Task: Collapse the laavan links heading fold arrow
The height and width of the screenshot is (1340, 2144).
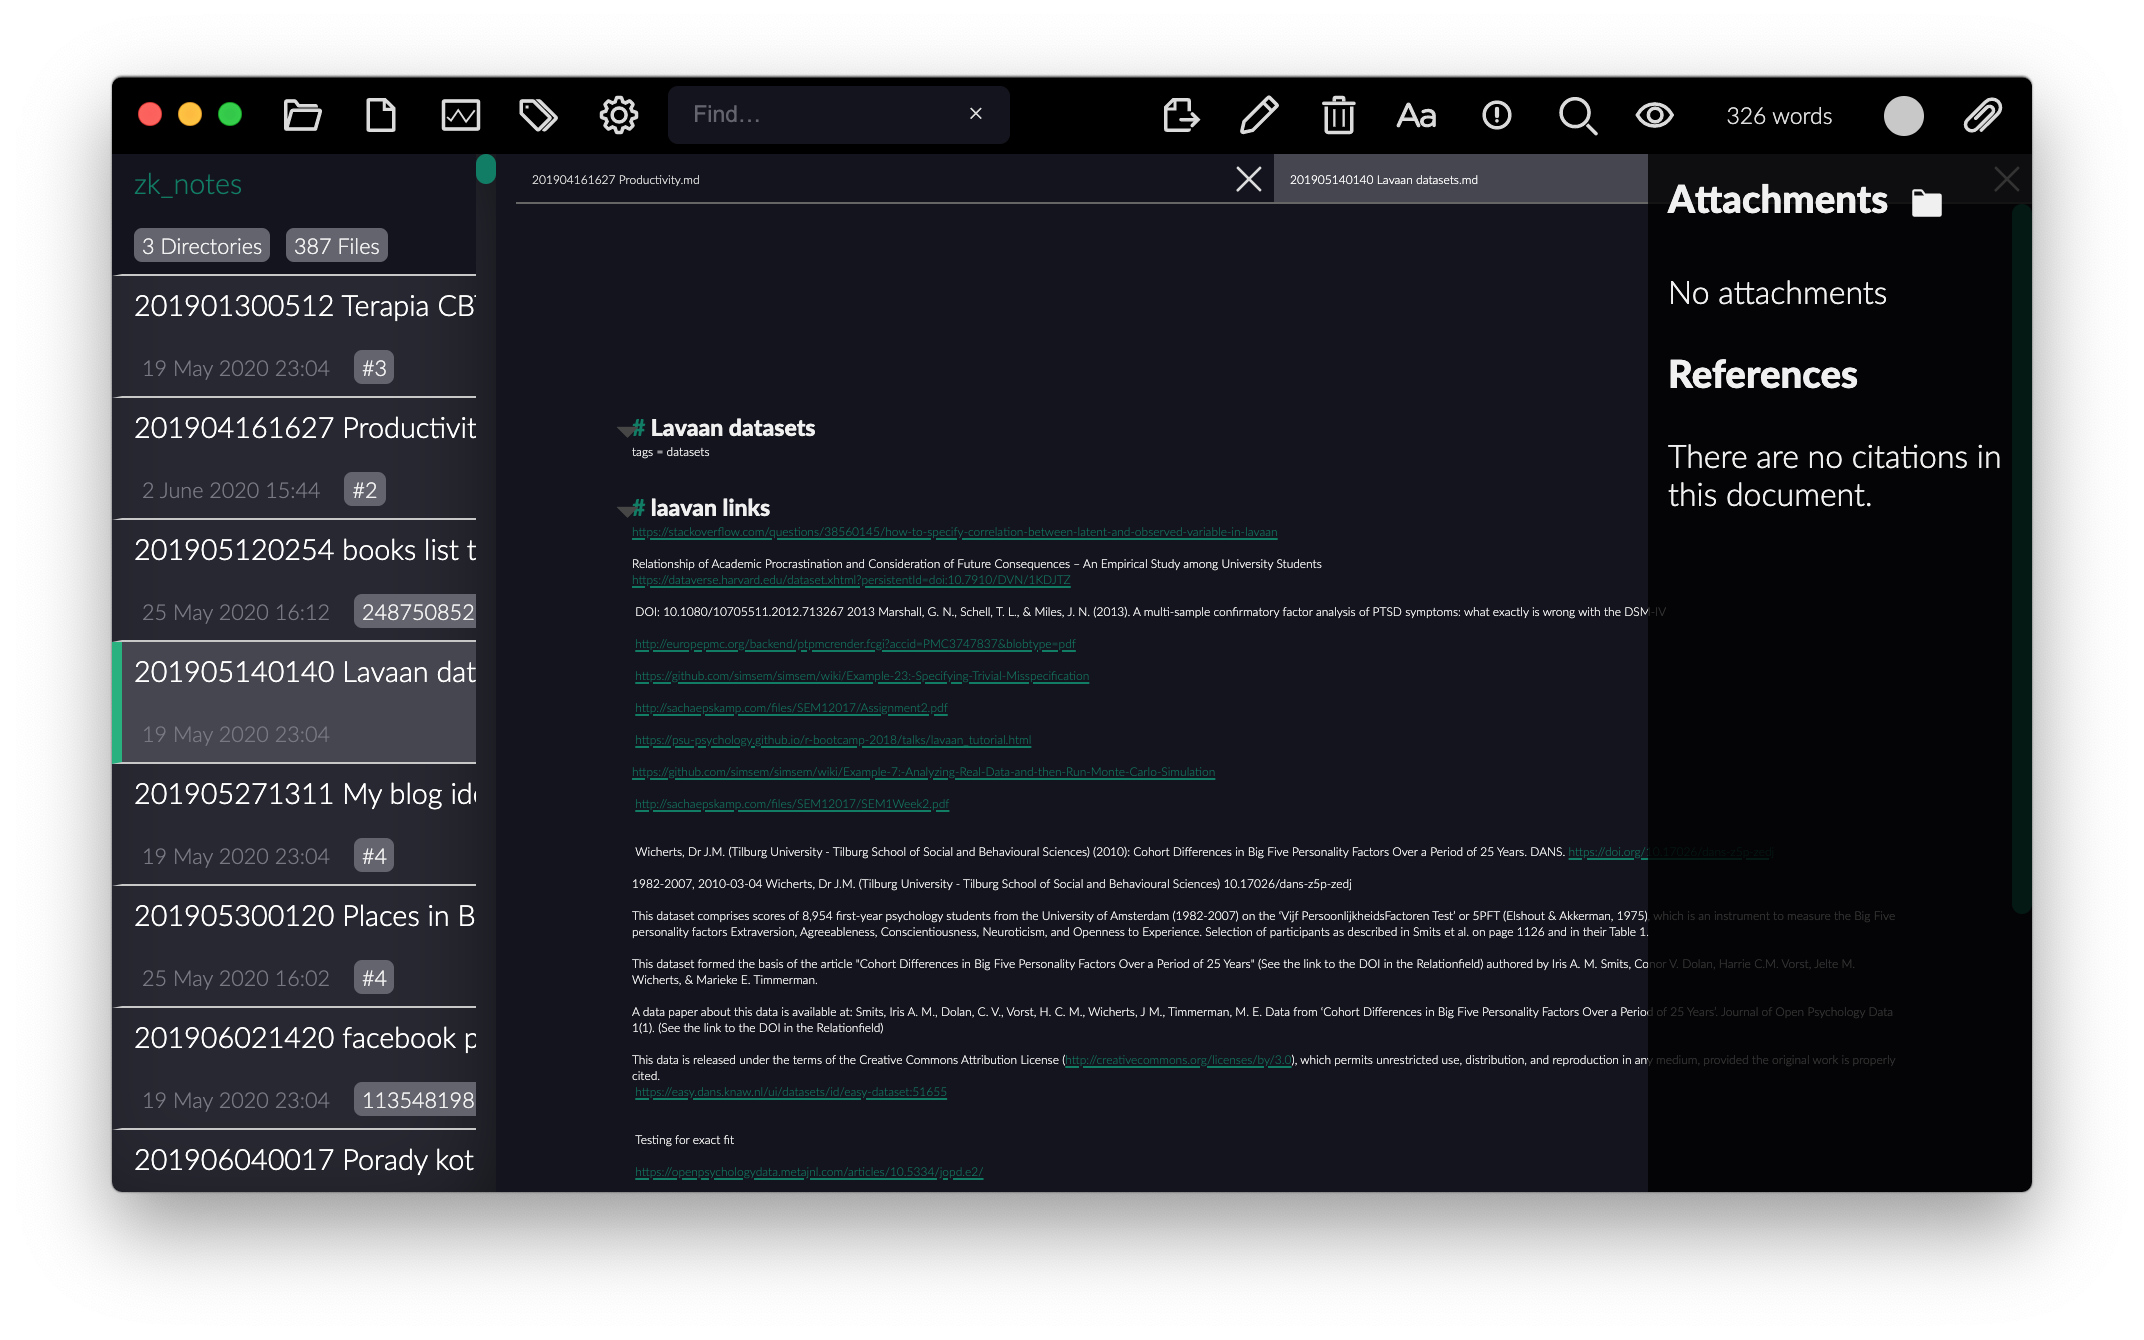Action: pos(626,511)
